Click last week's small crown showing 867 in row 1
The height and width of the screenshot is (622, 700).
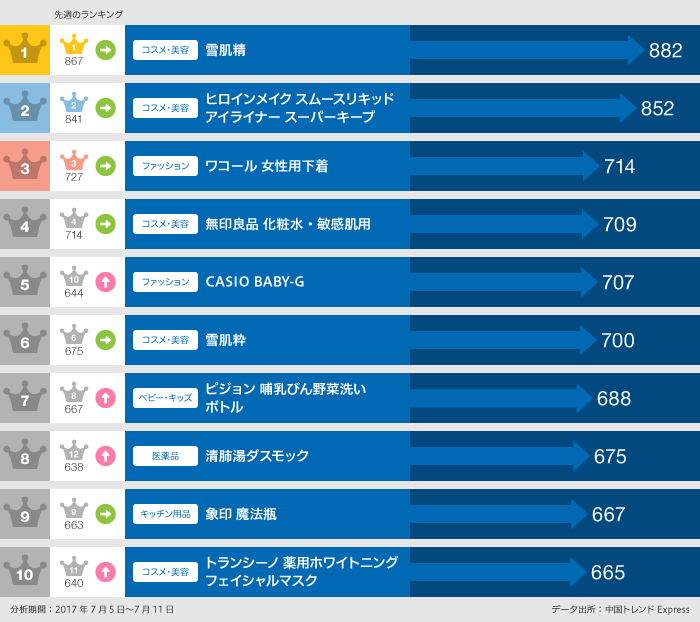pyautogui.click(x=74, y=47)
